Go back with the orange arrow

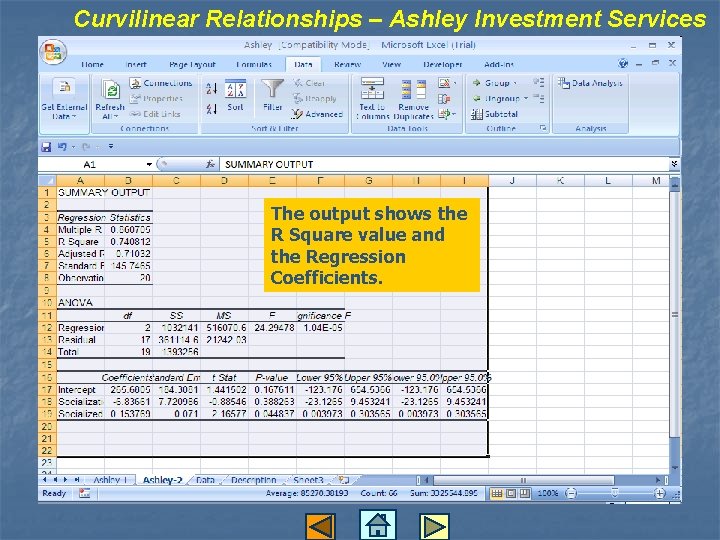coord(320,526)
